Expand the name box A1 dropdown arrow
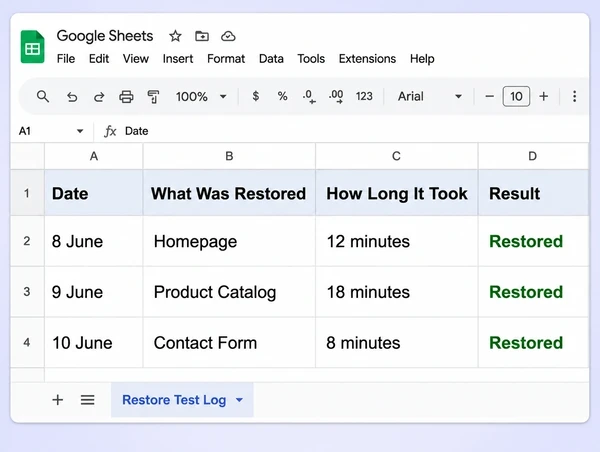The image size is (600, 452). point(80,131)
